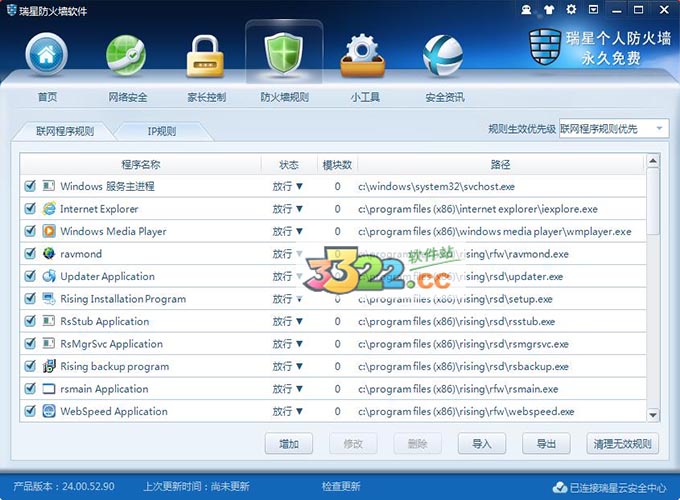Toggle the rsmain Application rule checkbox
This screenshot has width=680, height=500.
tap(30, 389)
